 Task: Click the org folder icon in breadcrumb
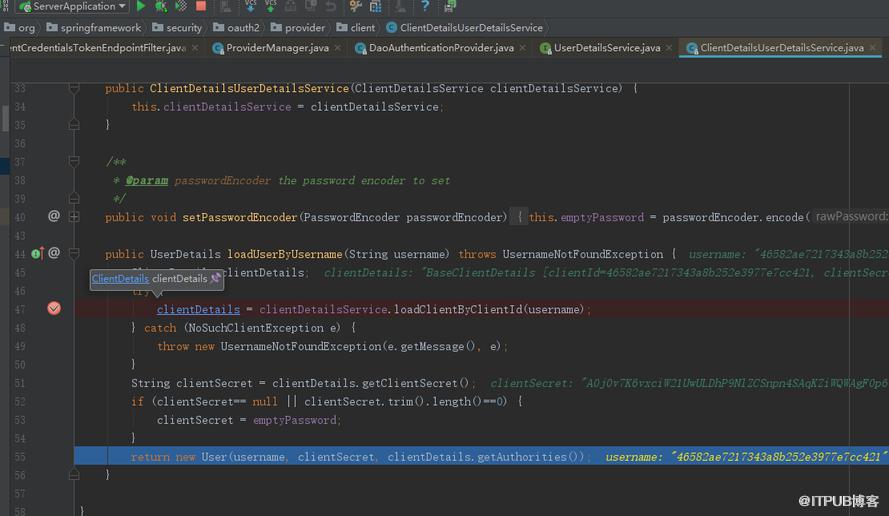(x=10, y=27)
